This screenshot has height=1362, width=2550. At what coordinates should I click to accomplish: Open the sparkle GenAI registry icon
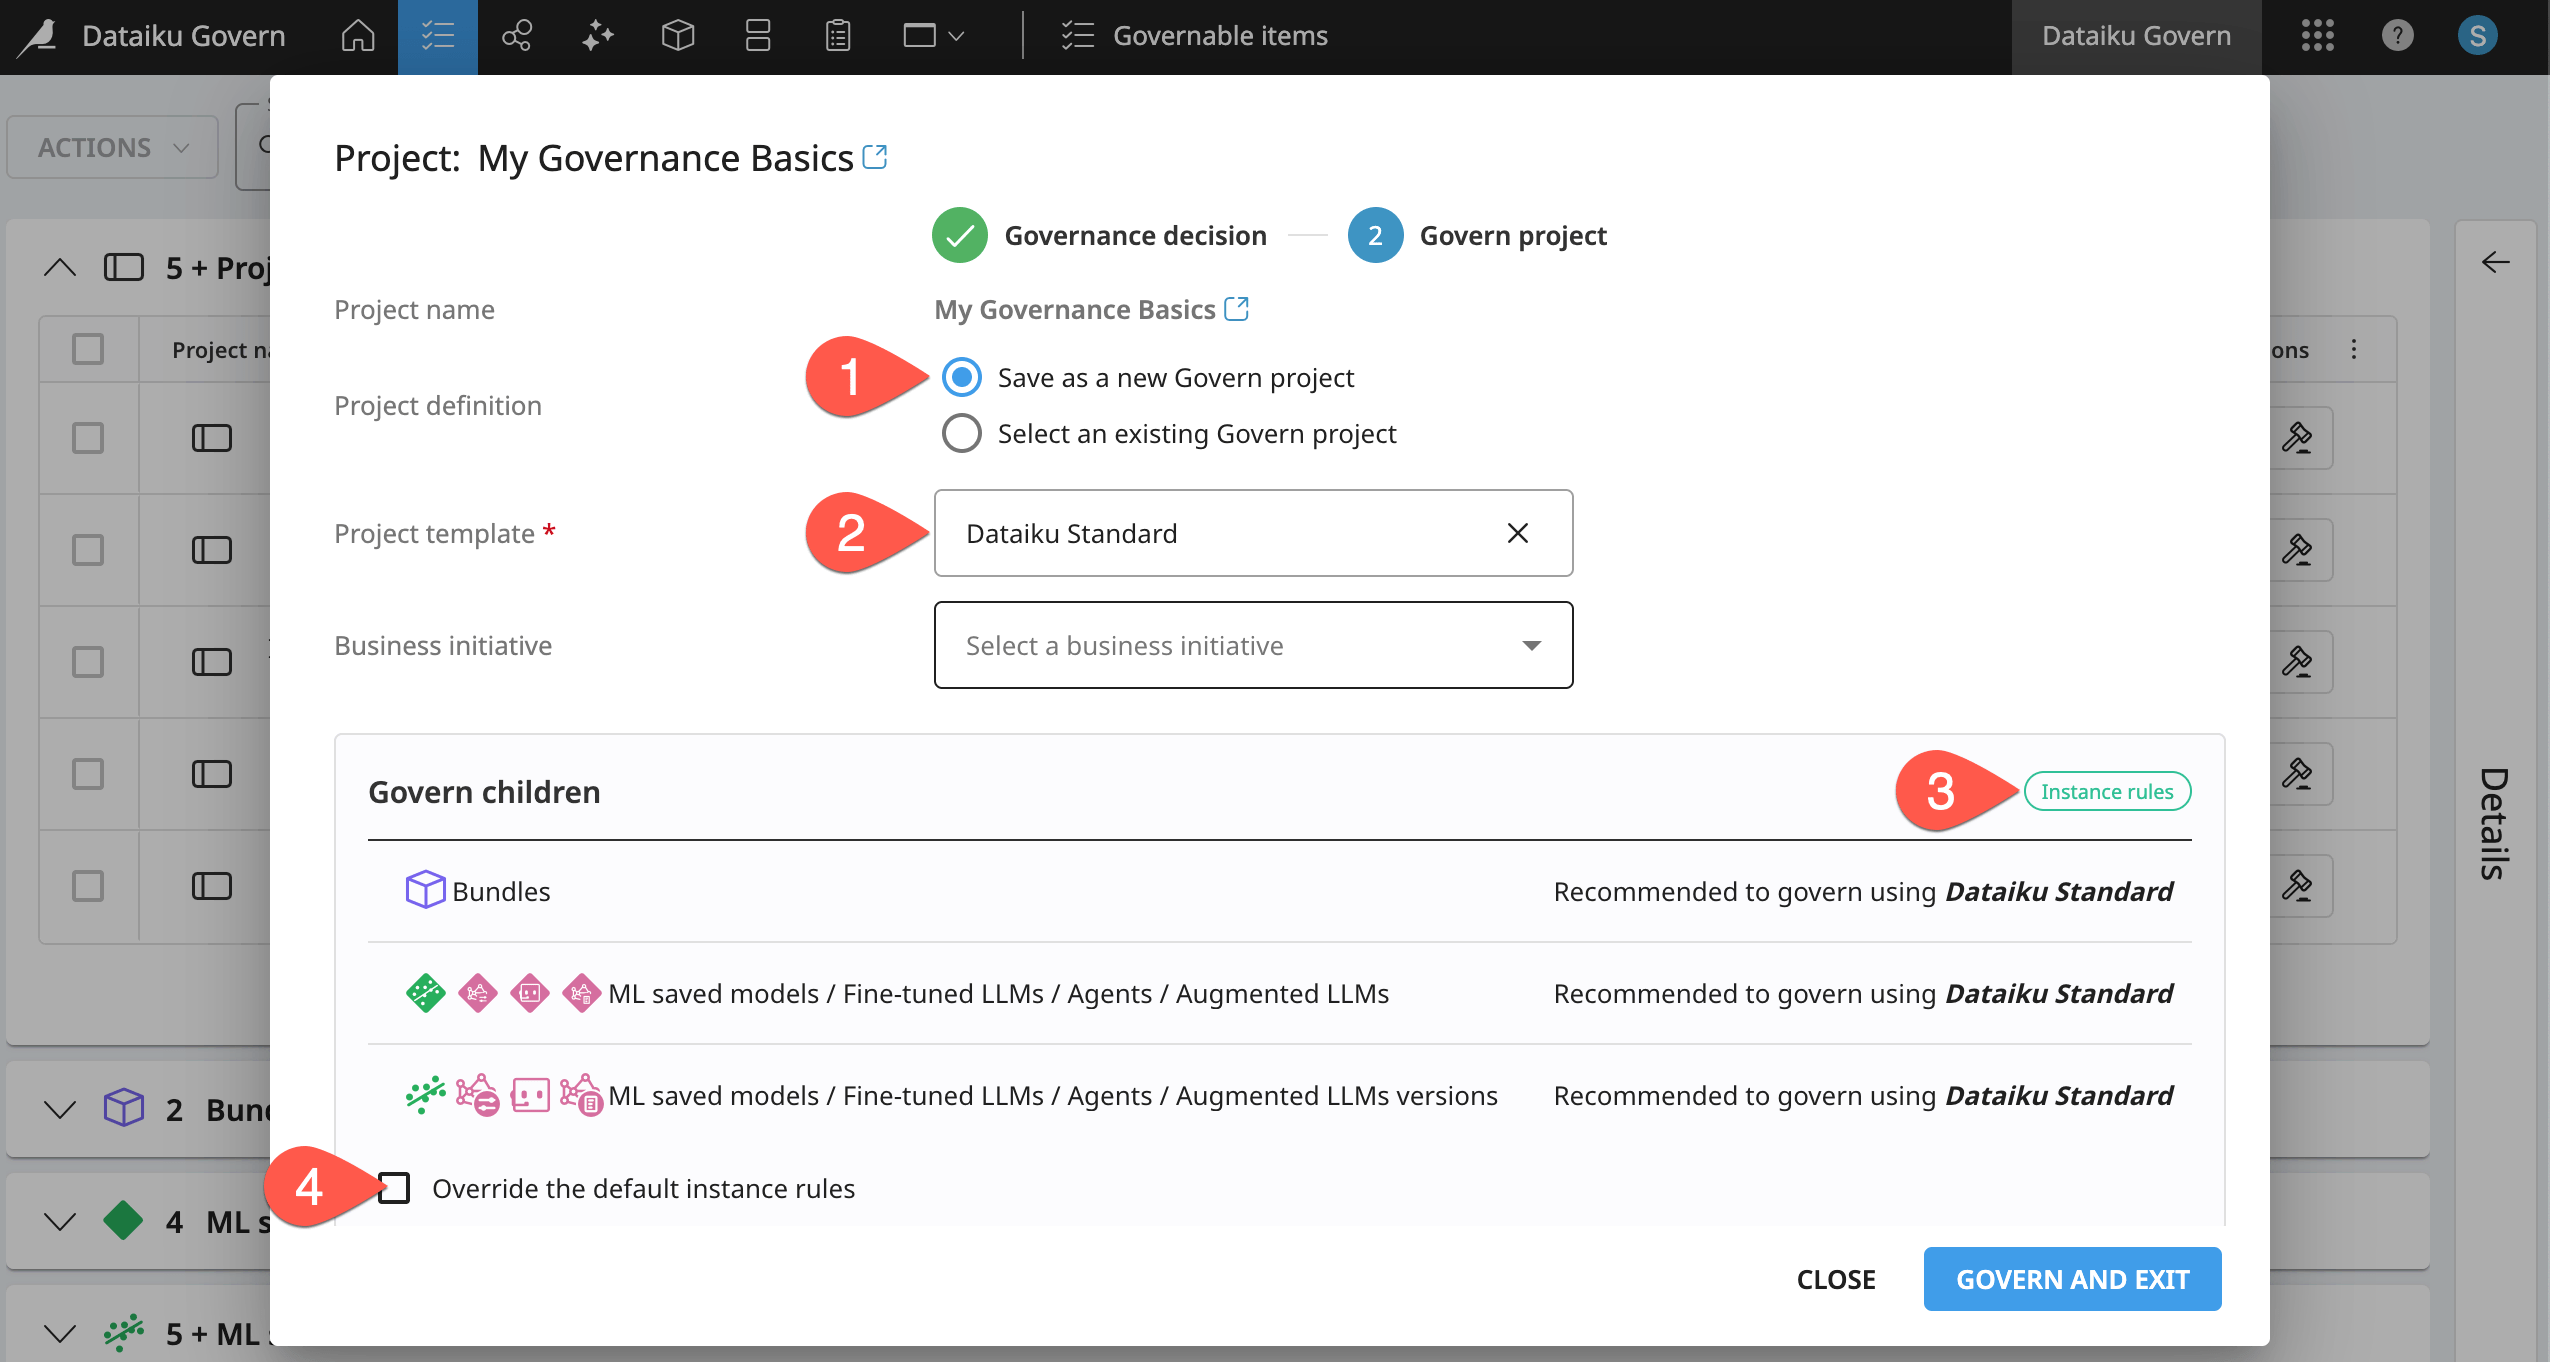(x=597, y=36)
